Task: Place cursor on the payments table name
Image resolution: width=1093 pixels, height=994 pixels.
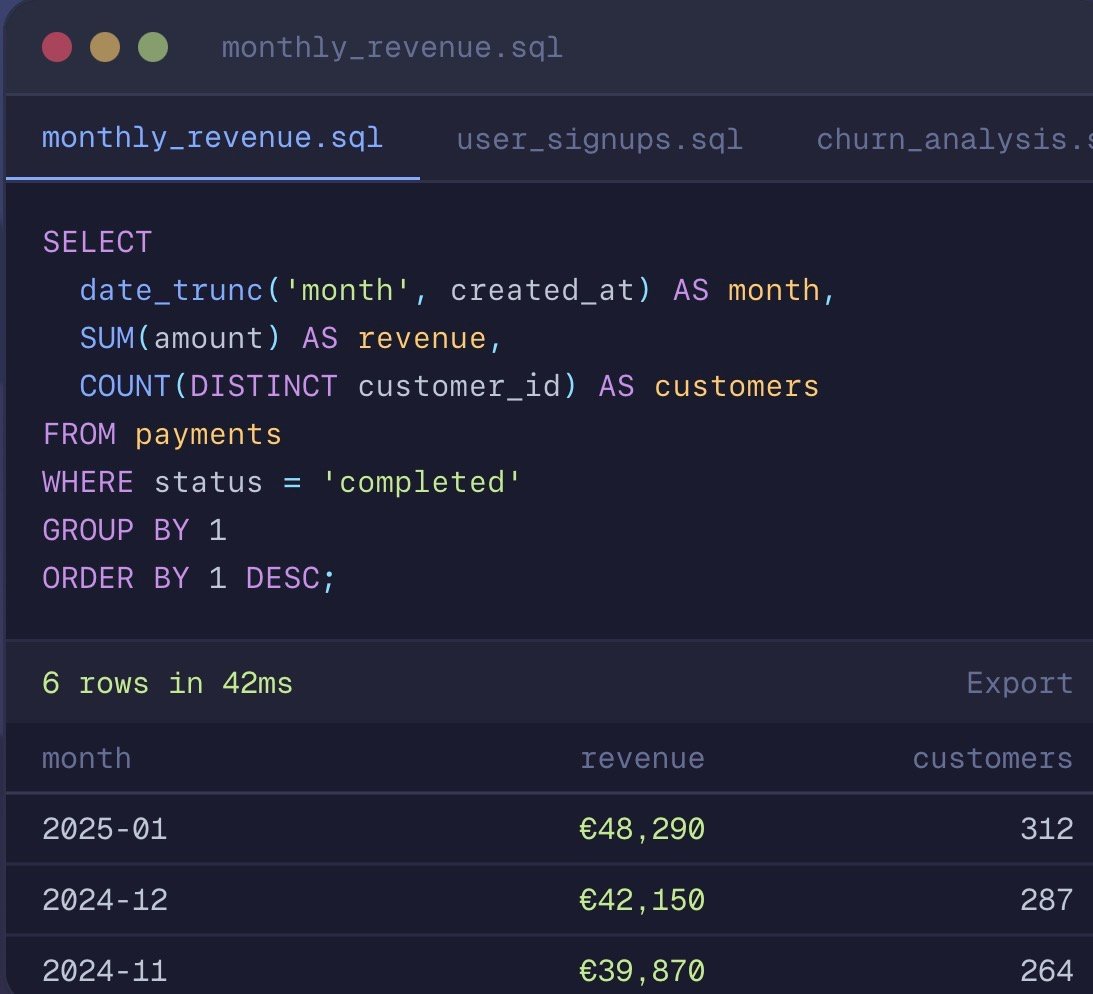Action: 208,434
